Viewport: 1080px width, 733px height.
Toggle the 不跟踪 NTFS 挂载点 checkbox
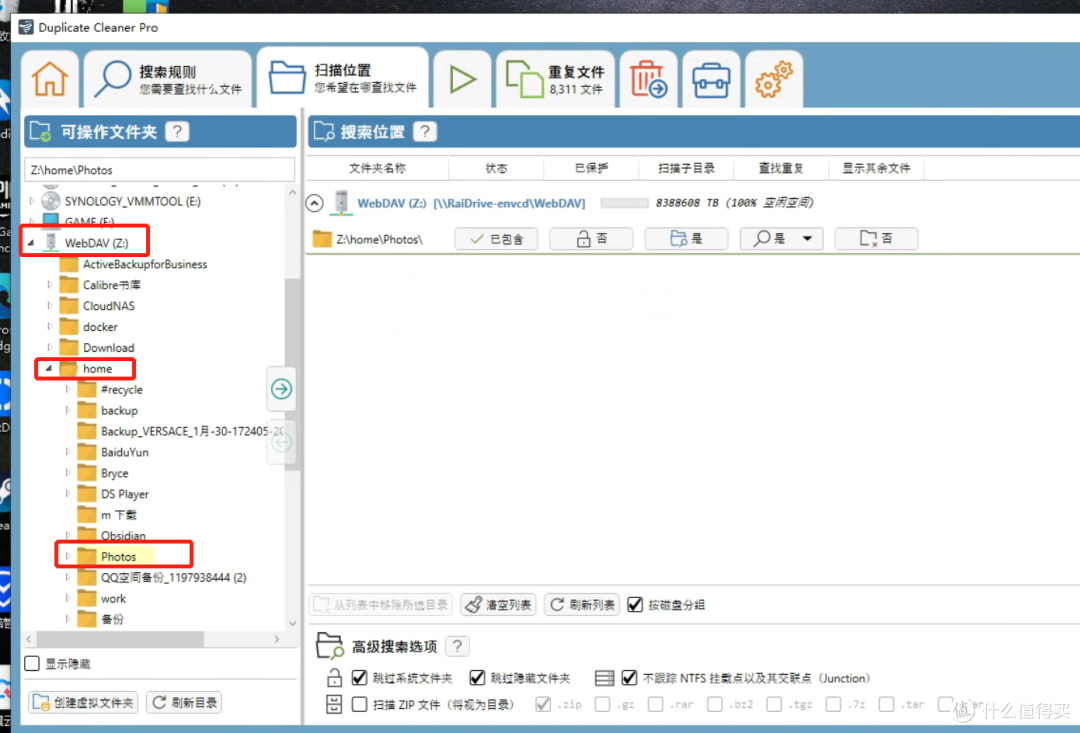pos(629,678)
